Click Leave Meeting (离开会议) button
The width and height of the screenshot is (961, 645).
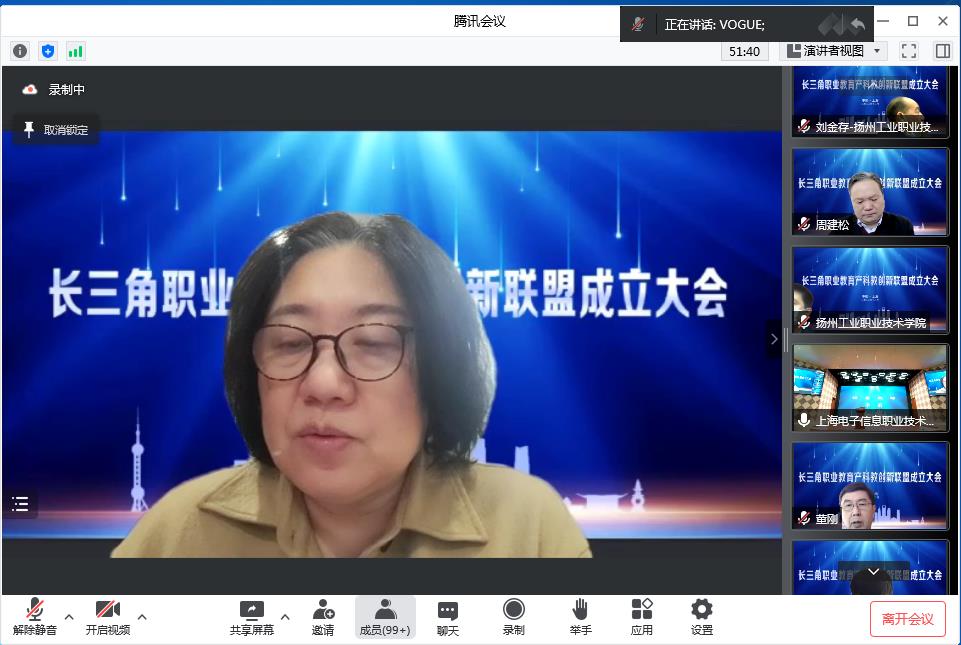pyautogui.click(x=907, y=619)
